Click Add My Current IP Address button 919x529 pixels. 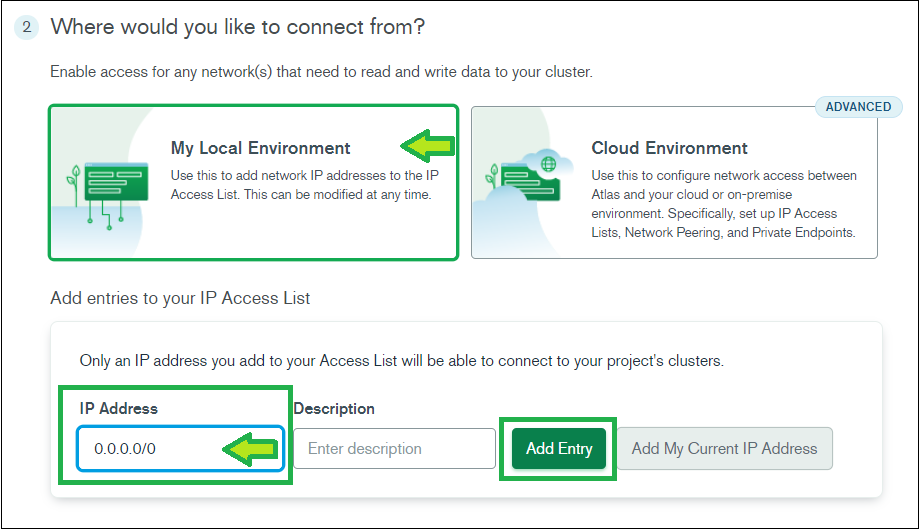(724, 449)
